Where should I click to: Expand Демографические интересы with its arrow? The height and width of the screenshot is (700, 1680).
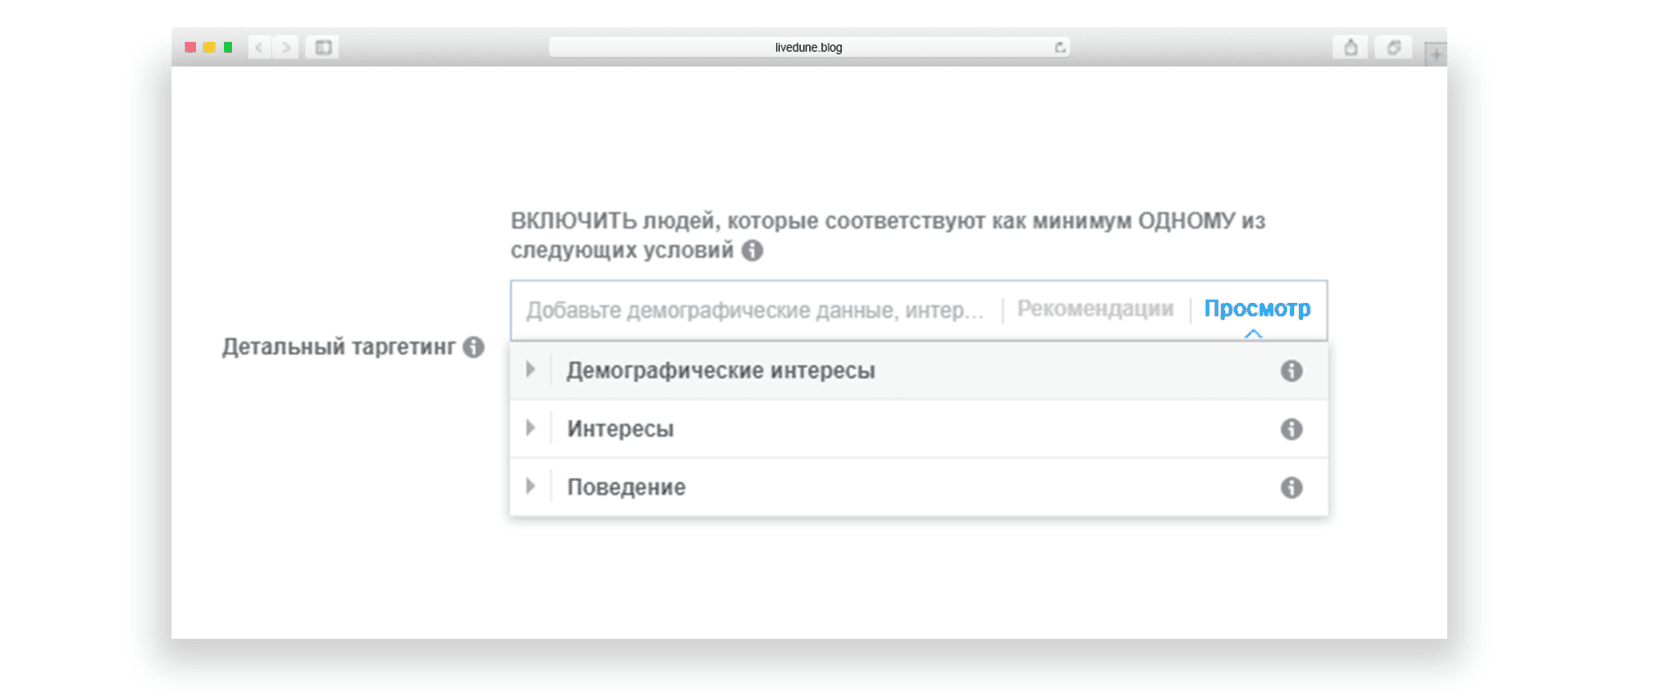pos(530,370)
